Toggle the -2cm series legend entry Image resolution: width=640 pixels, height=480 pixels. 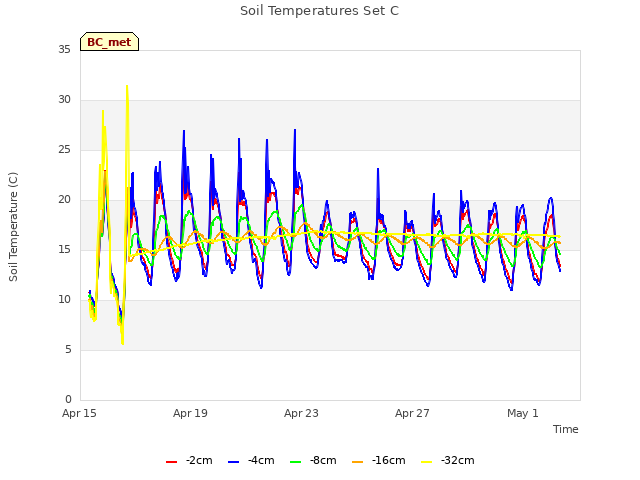189,461
